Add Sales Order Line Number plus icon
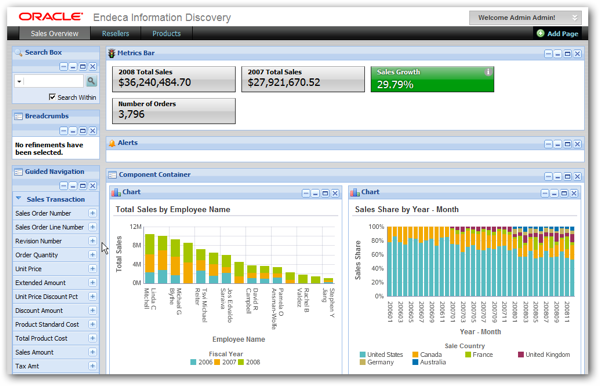Viewport: 600px width, 386px height. pos(92,227)
